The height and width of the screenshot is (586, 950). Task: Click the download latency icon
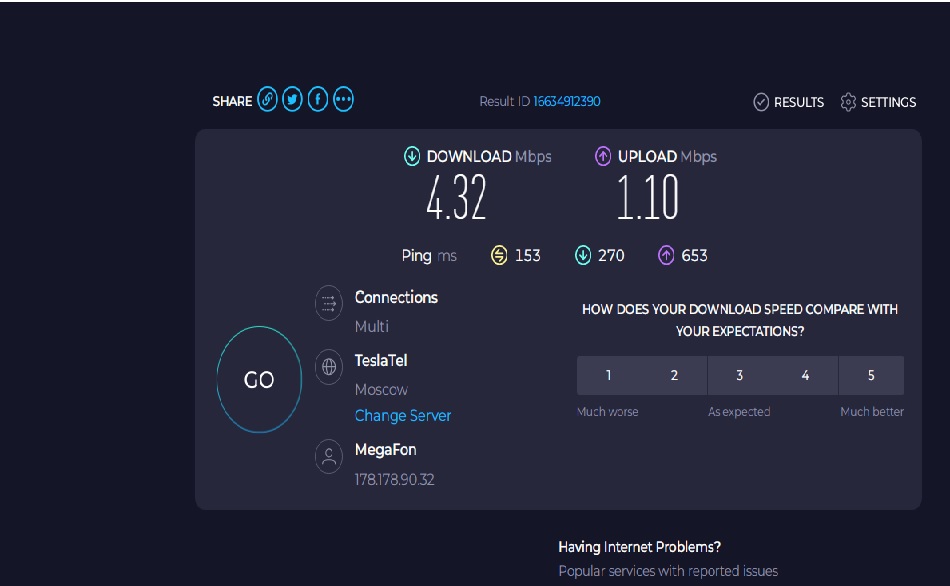click(x=583, y=256)
